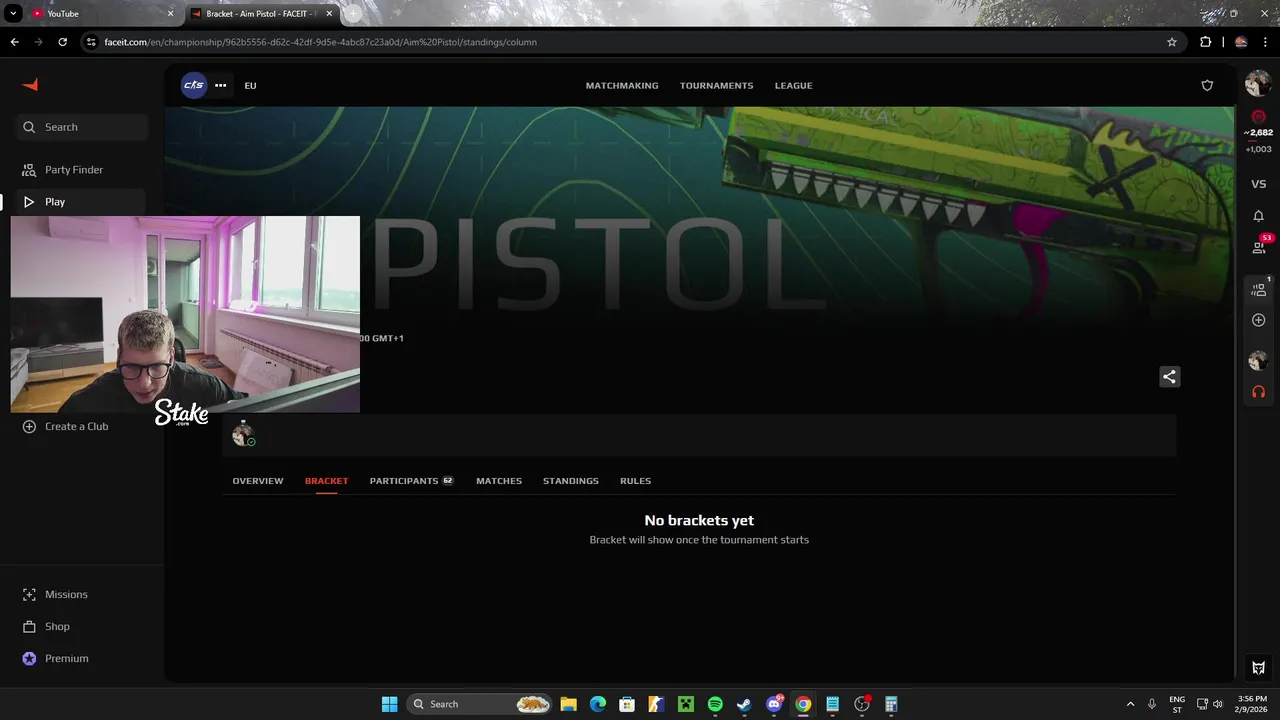Open Discord from taskbar
This screenshot has width=1280, height=720.
pyautogui.click(x=774, y=704)
